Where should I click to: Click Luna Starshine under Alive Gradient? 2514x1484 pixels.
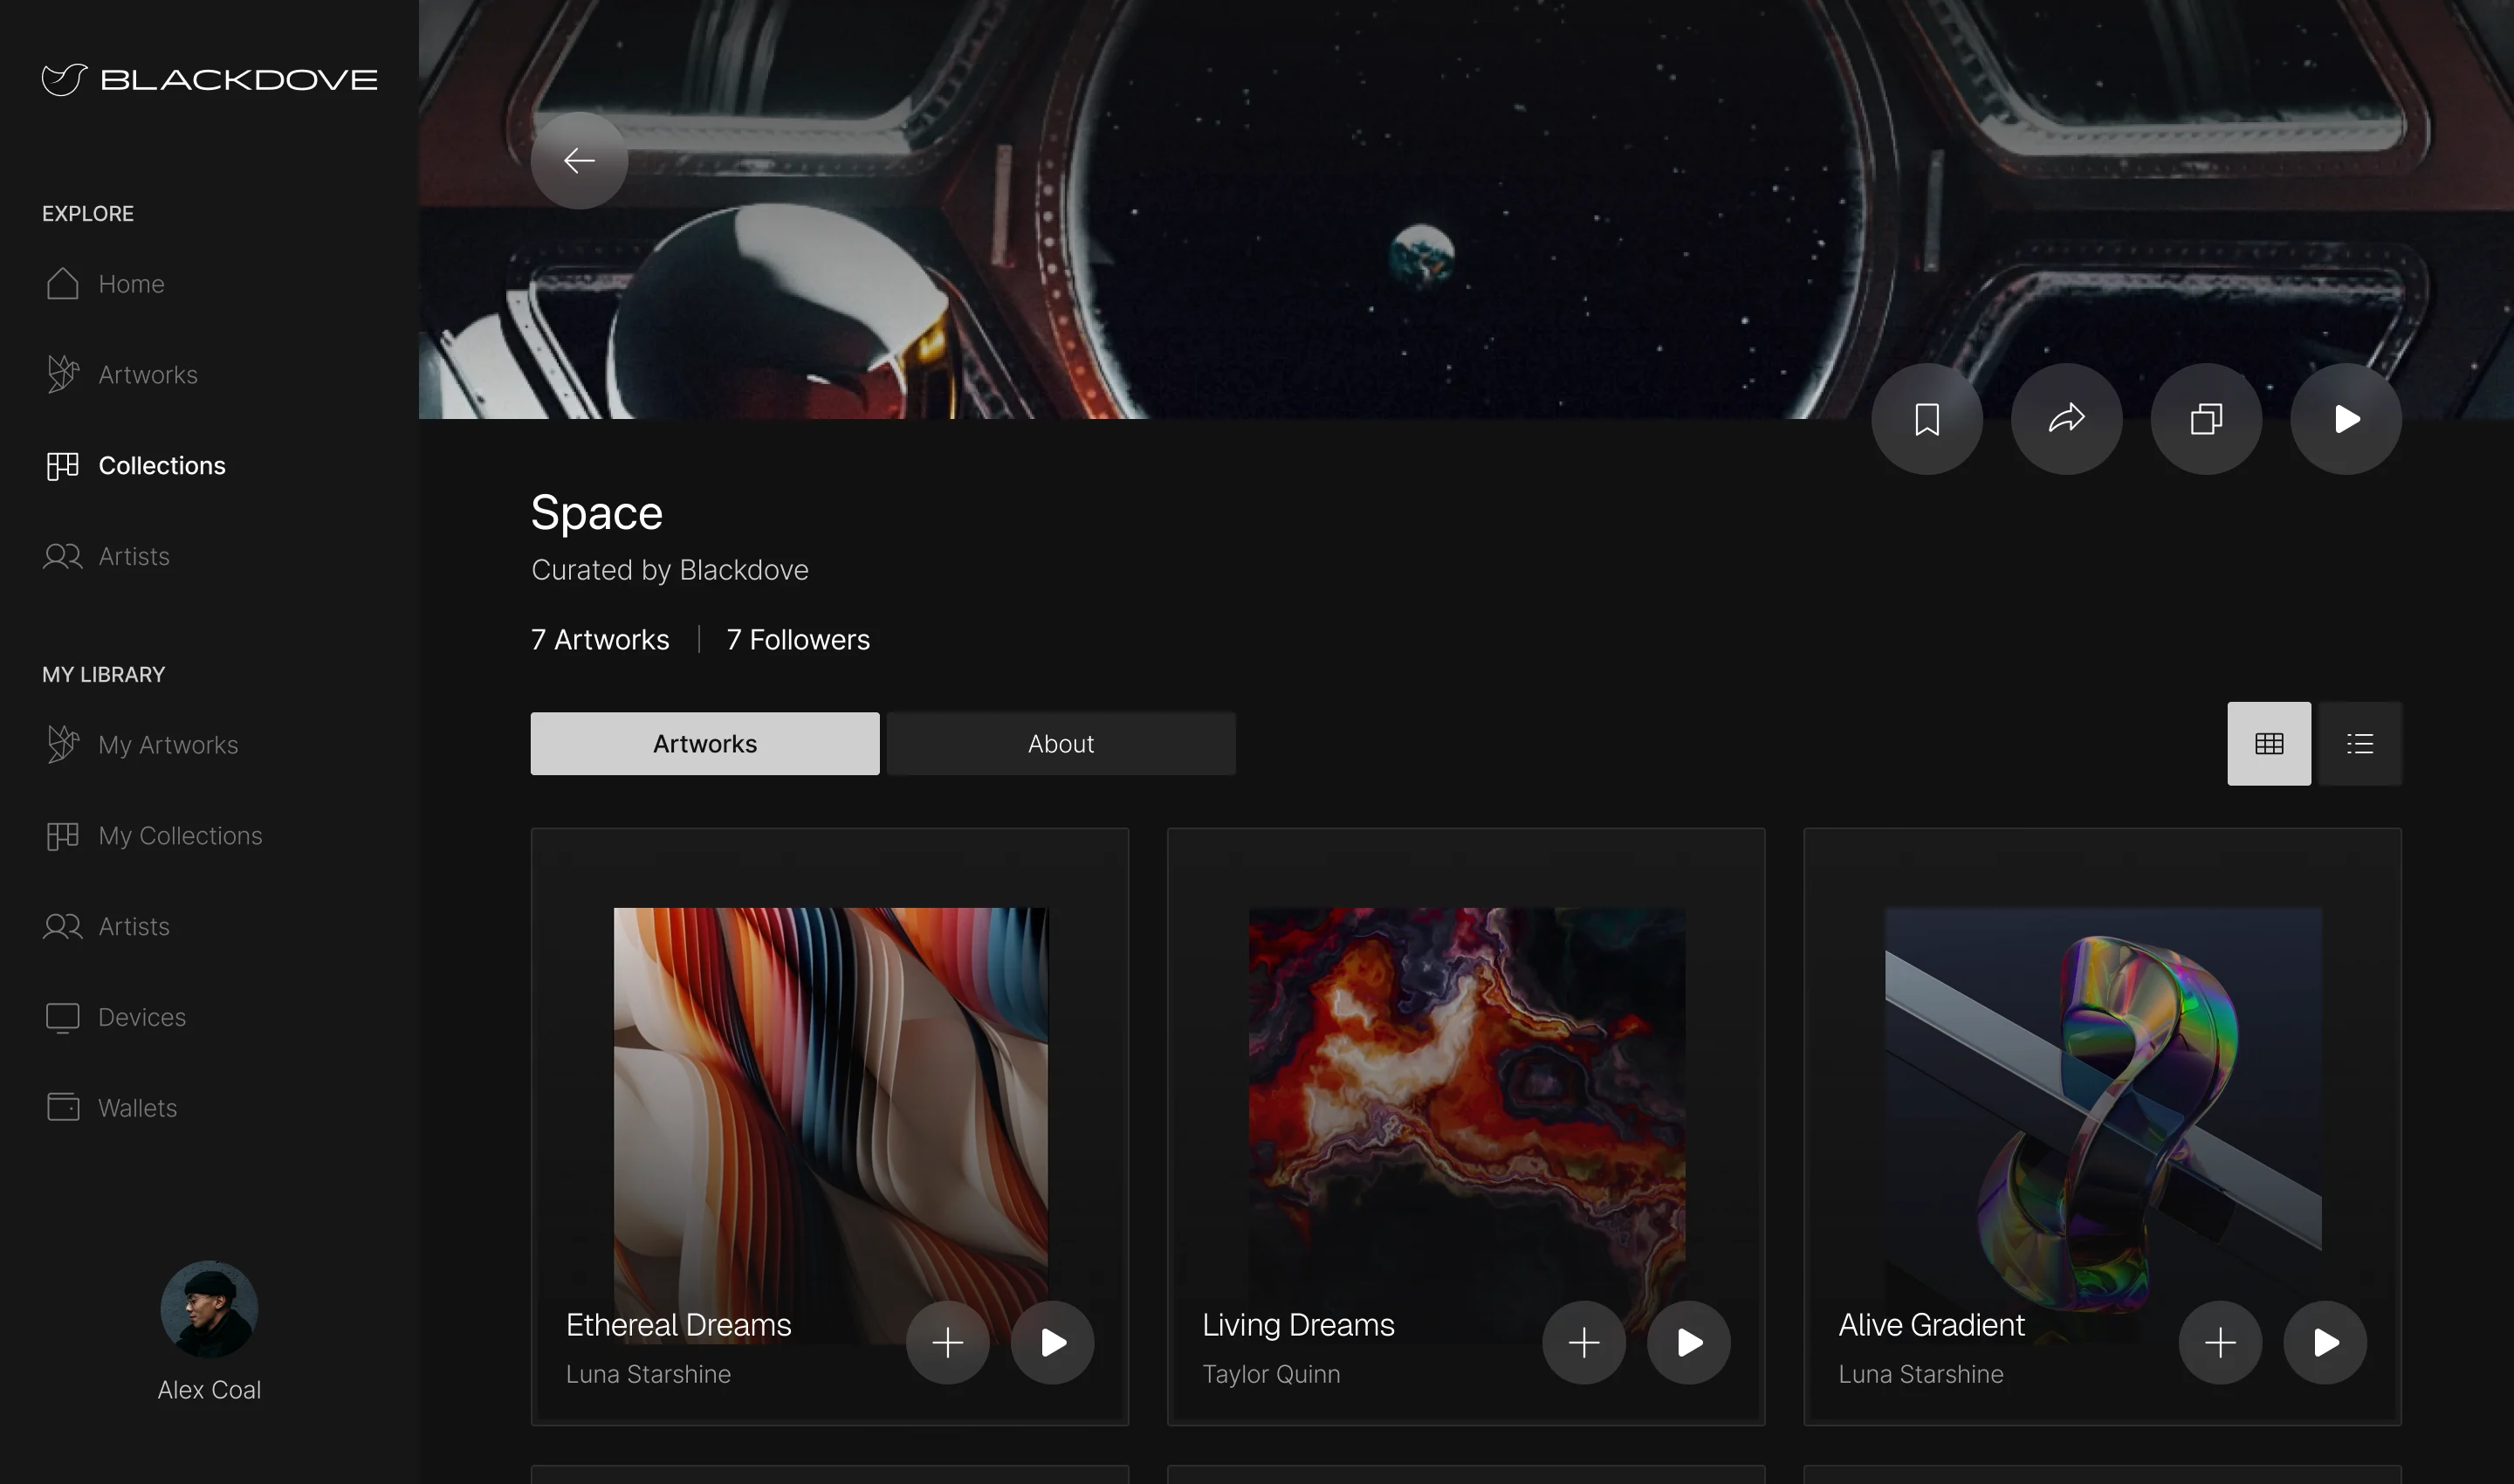point(1920,1375)
